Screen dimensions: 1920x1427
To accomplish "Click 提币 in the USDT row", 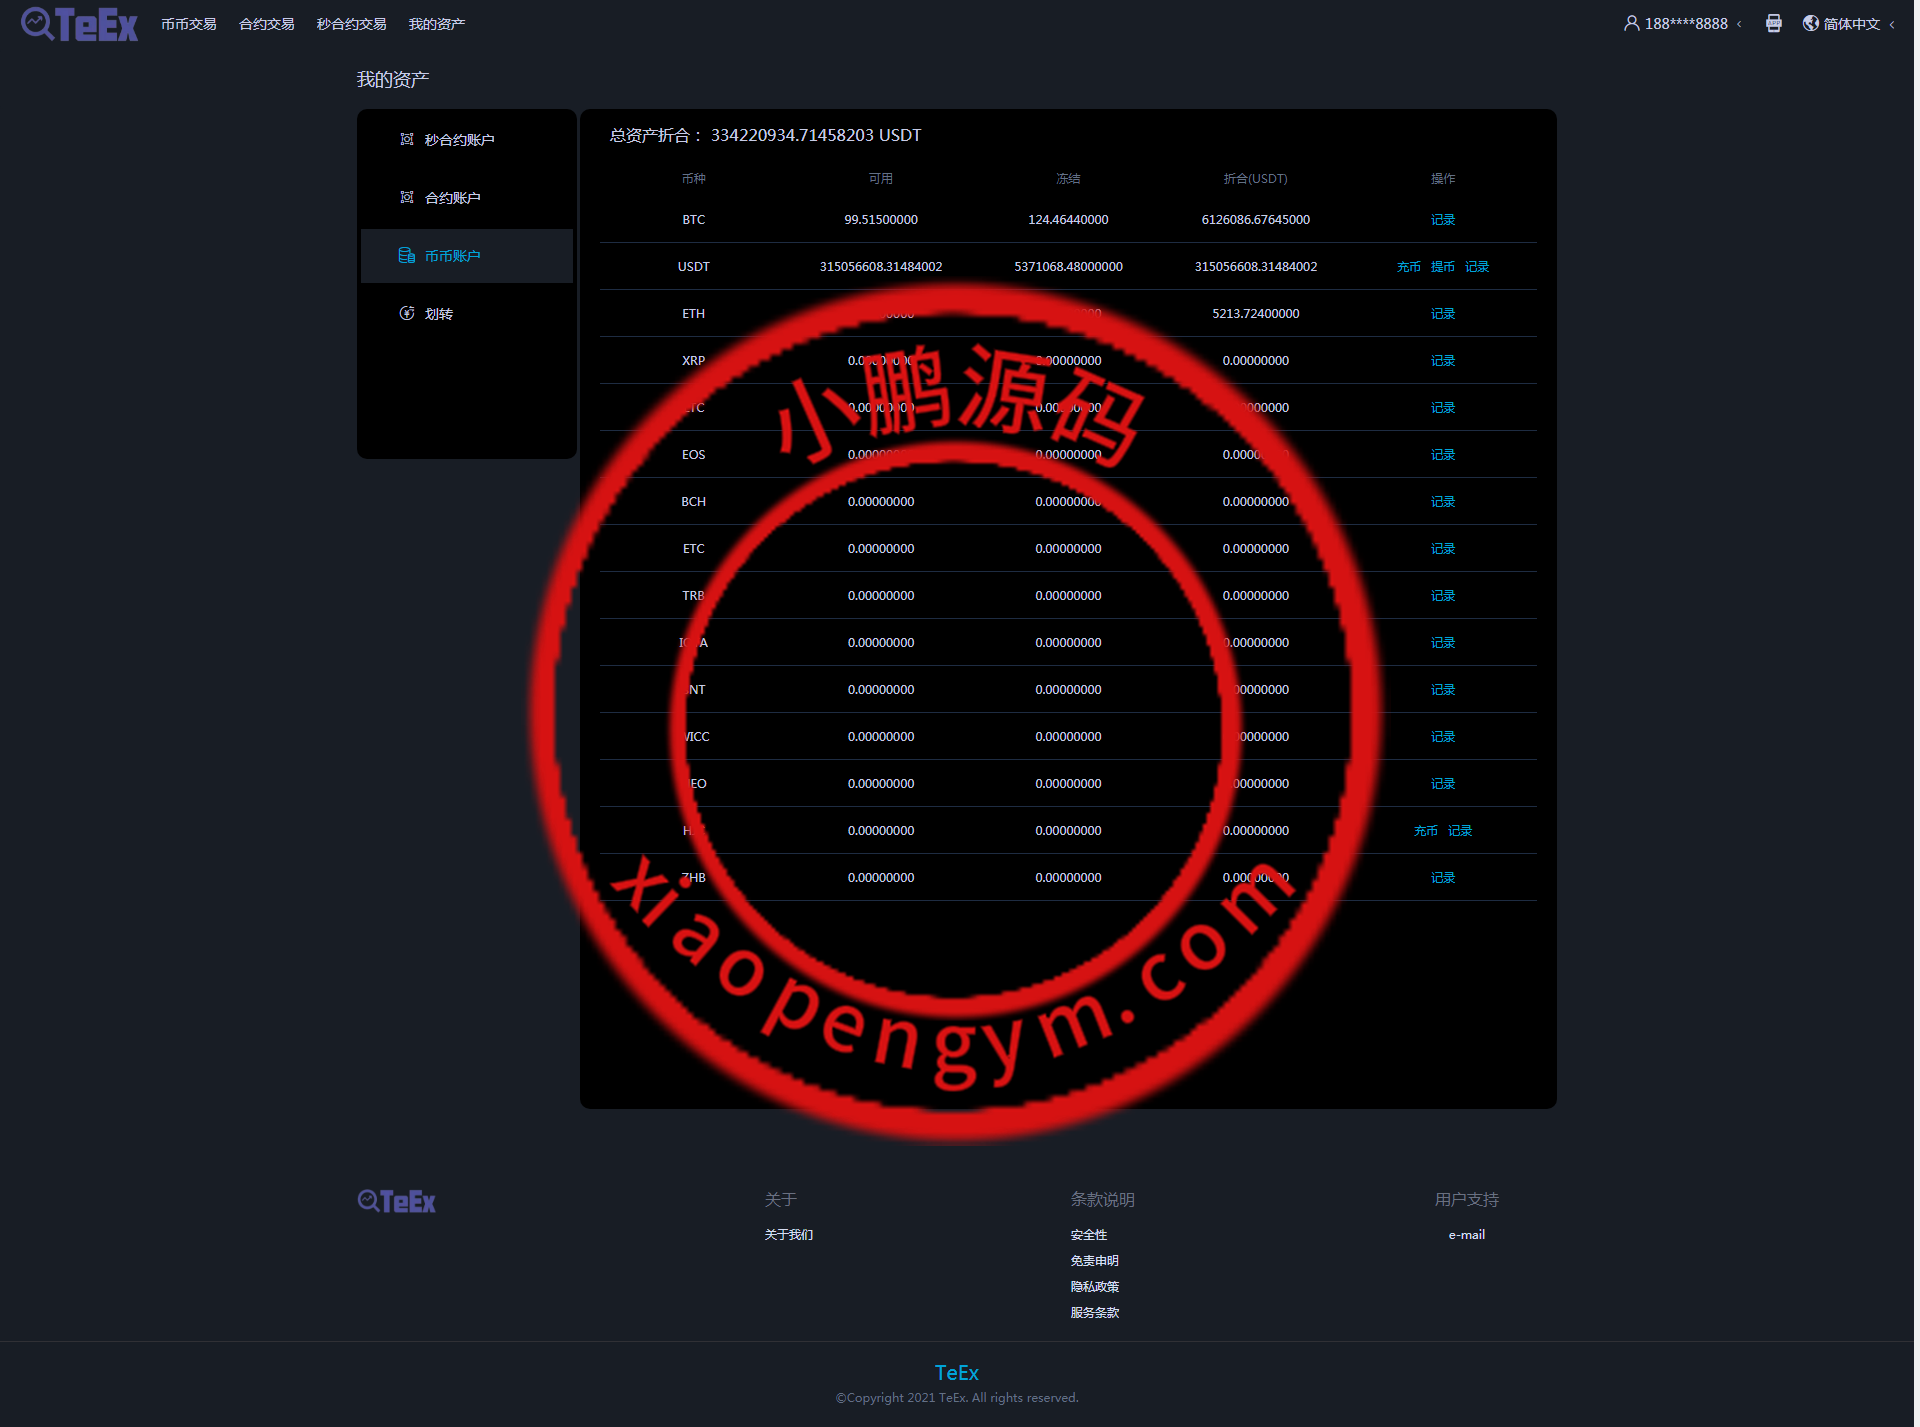I will pos(1442,266).
